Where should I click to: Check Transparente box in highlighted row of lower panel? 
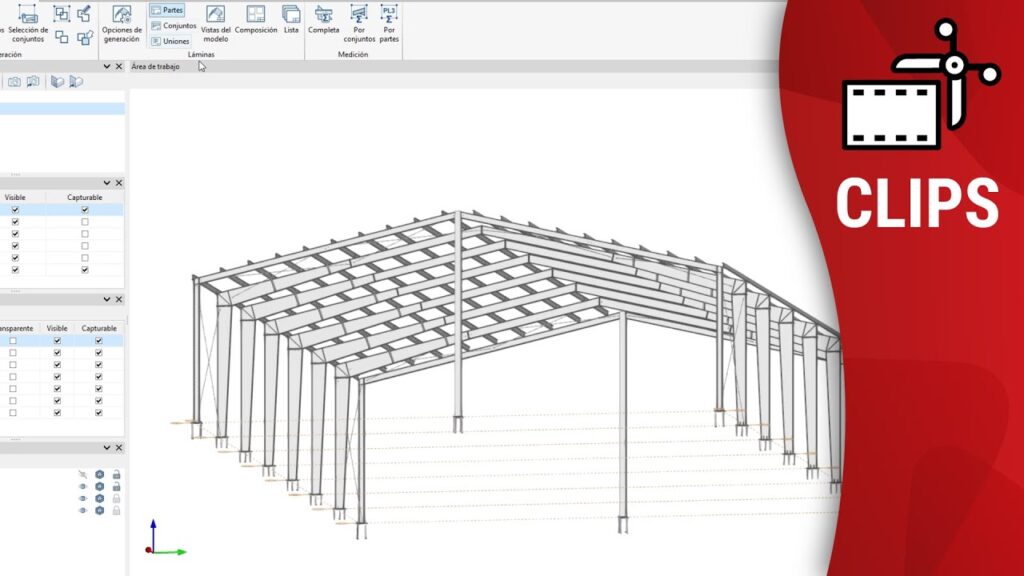[x=13, y=341]
